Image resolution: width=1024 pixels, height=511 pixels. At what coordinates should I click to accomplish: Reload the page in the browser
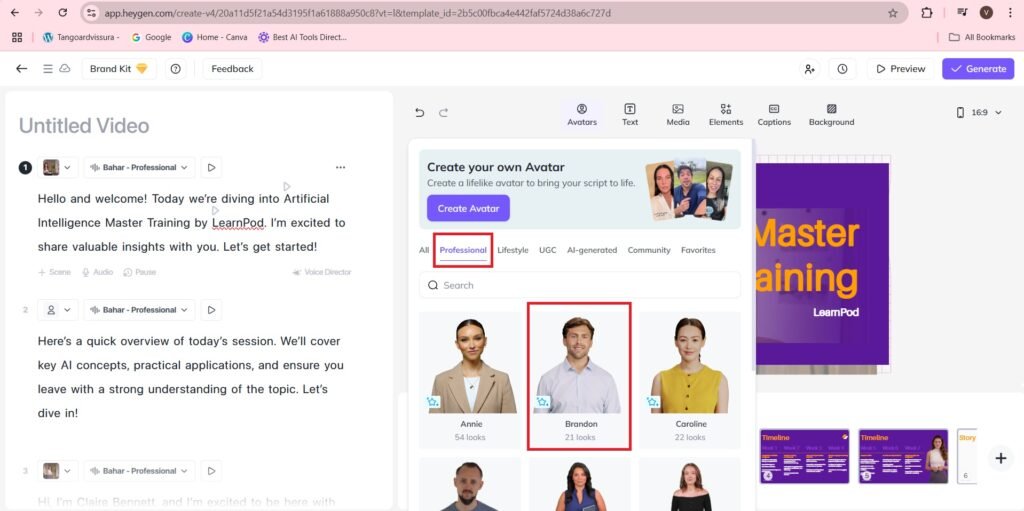63,12
